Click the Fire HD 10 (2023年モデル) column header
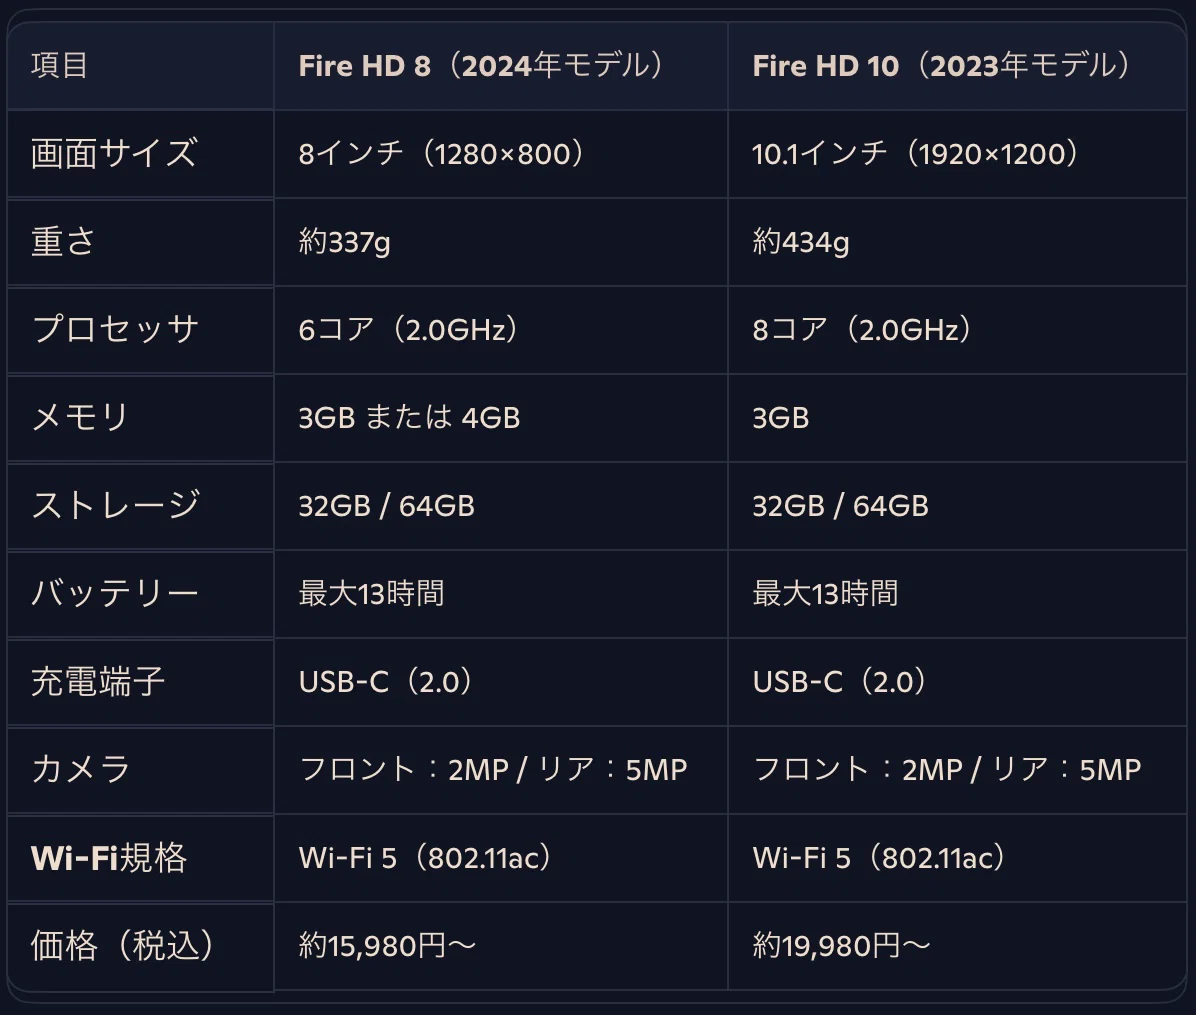1196x1015 pixels. tap(956, 66)
